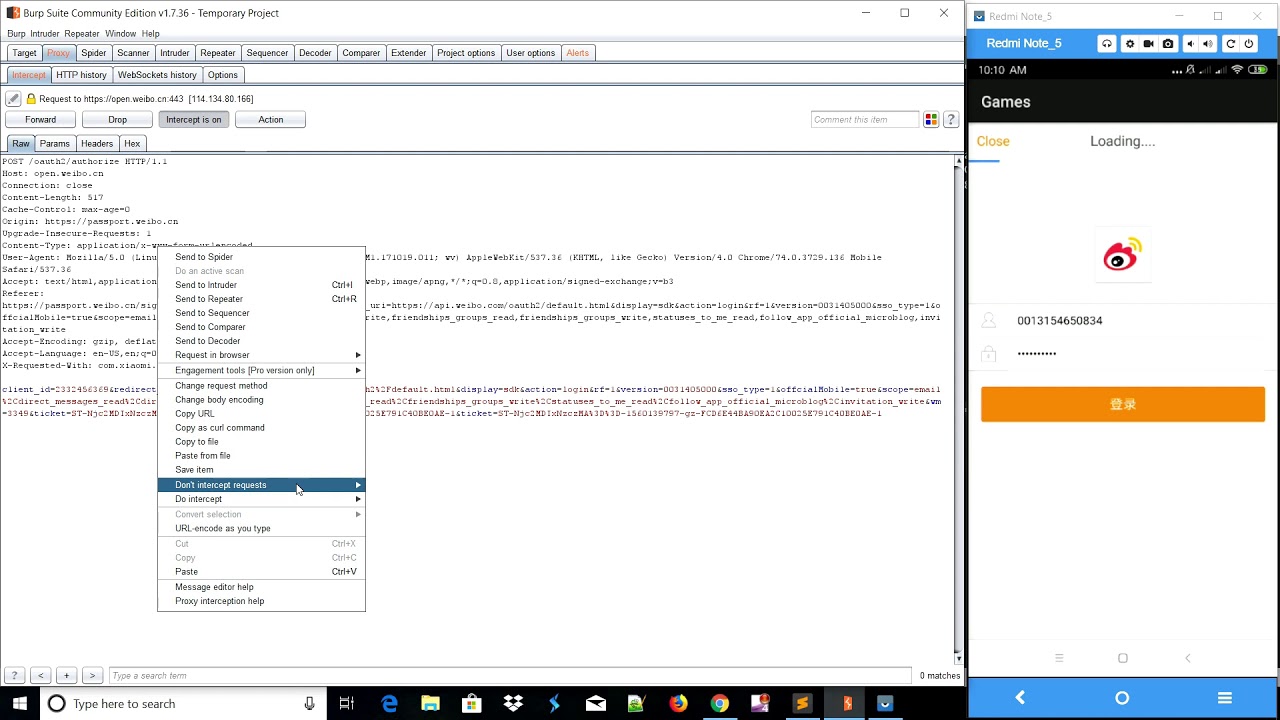
Task: Click the Cortana microphone icon
Action: [x=310, y=704]
